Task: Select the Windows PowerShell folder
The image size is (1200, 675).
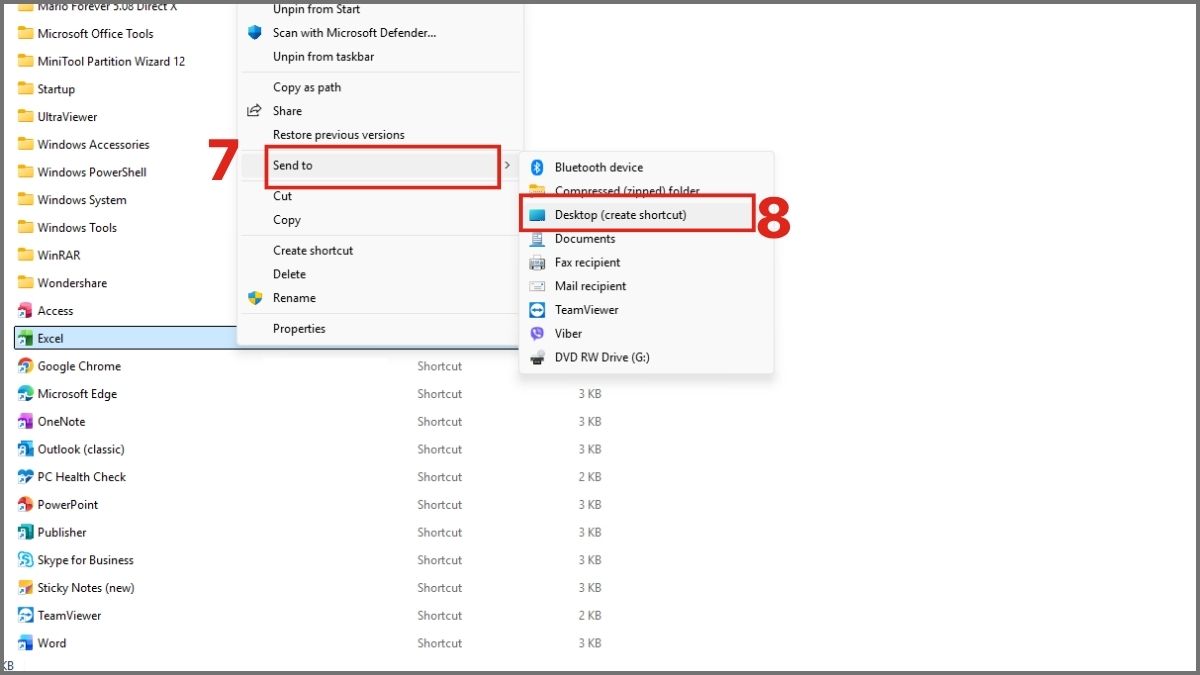Action: click(82, 172)
